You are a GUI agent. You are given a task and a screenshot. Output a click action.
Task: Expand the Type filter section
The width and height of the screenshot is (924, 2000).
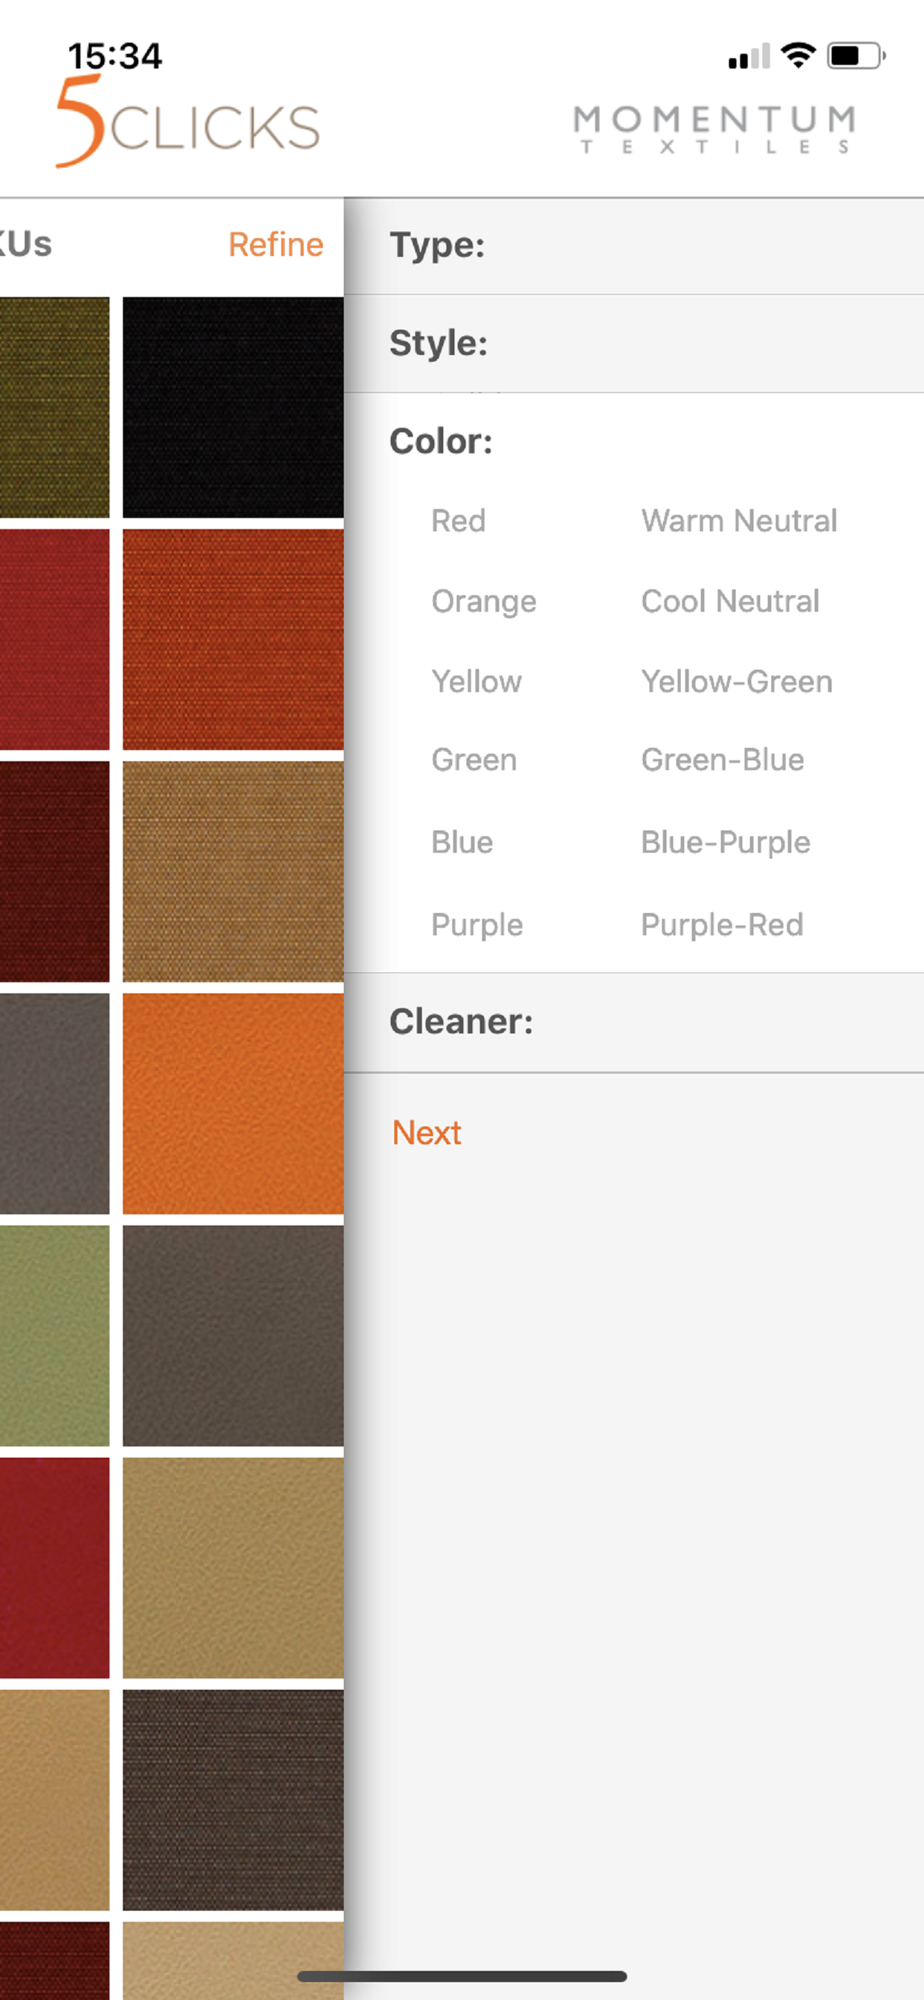634,246
